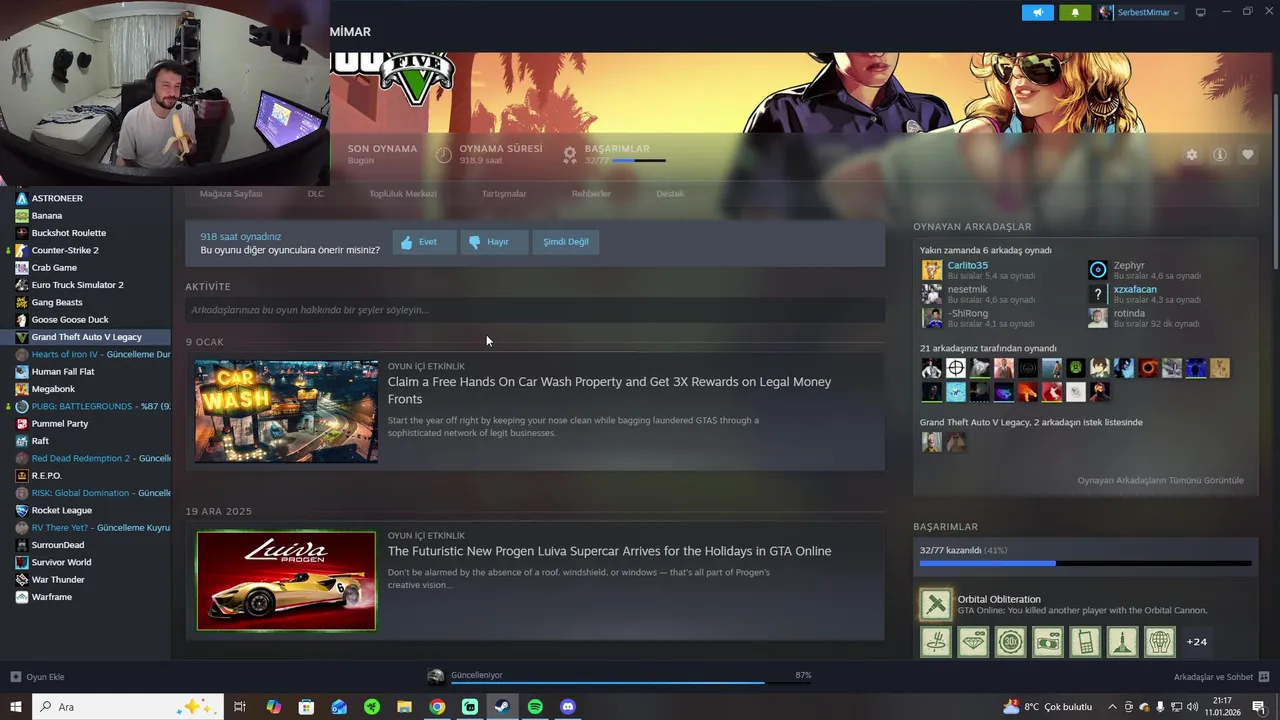1280x720 pixels.
Task: Select Banana in the library list
Action: [x=47, y=216]
